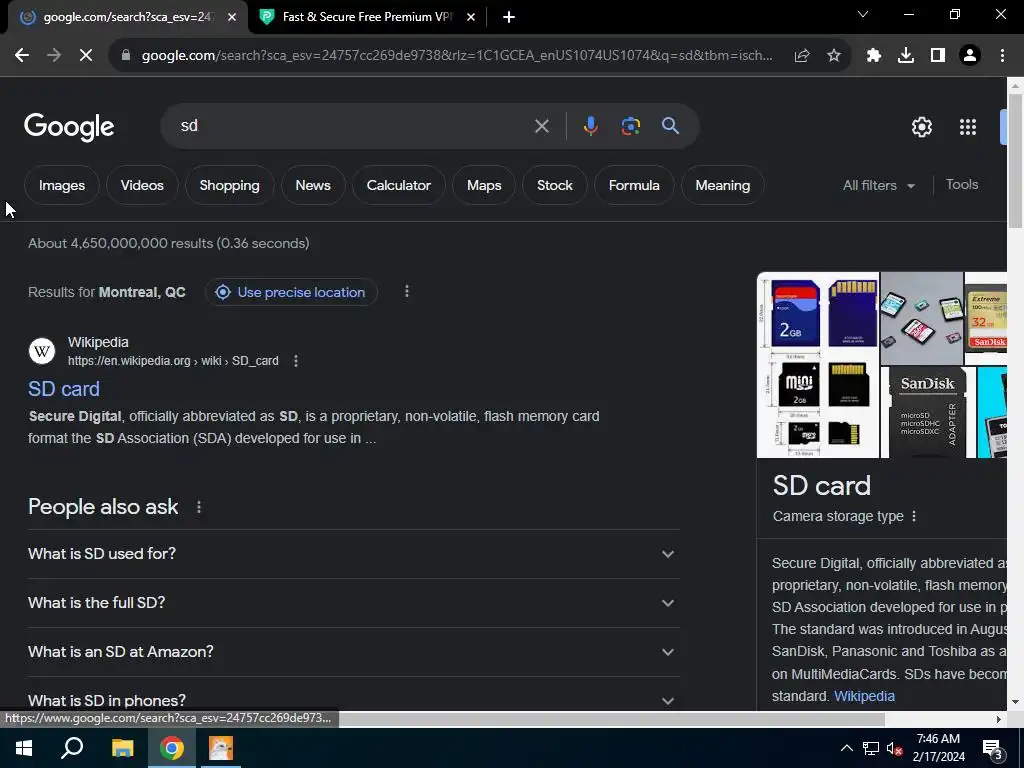The height and width of the screenshot is (768, 1024).
Task: Open the SanDisk adapter image thumbnail
Action: 928,412
